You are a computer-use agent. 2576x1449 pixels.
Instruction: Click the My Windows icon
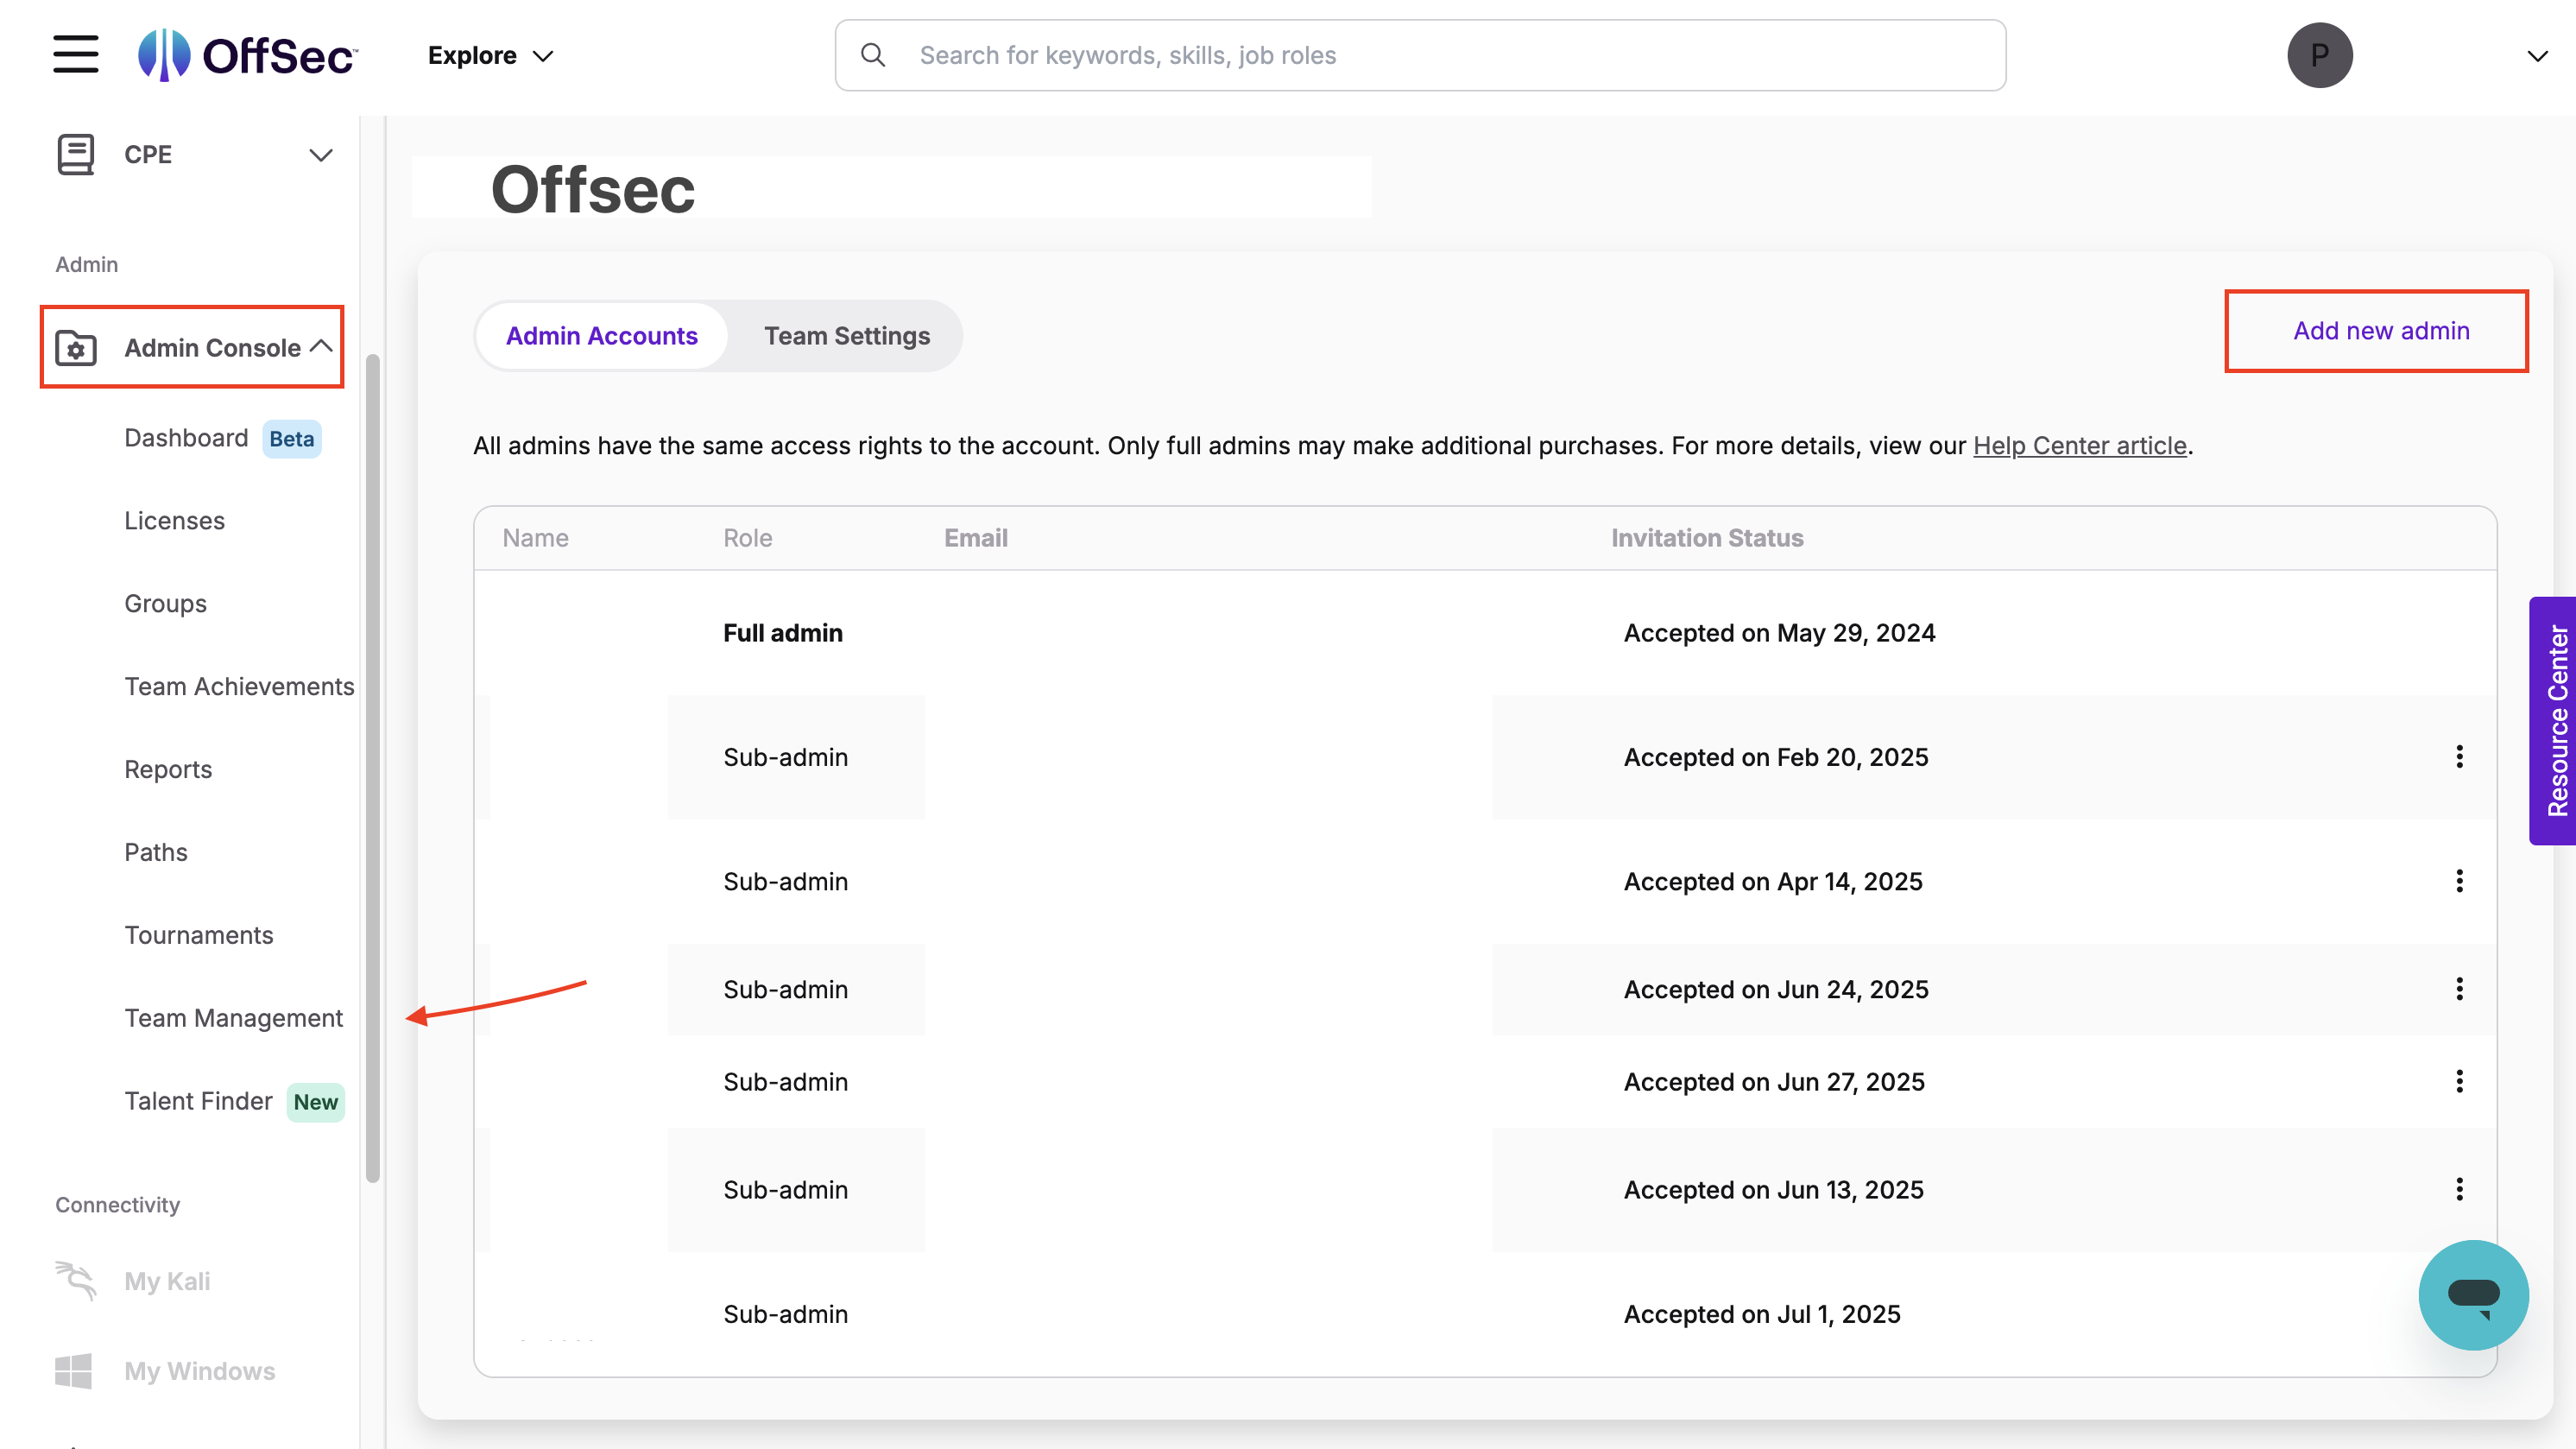(75, 1371)
